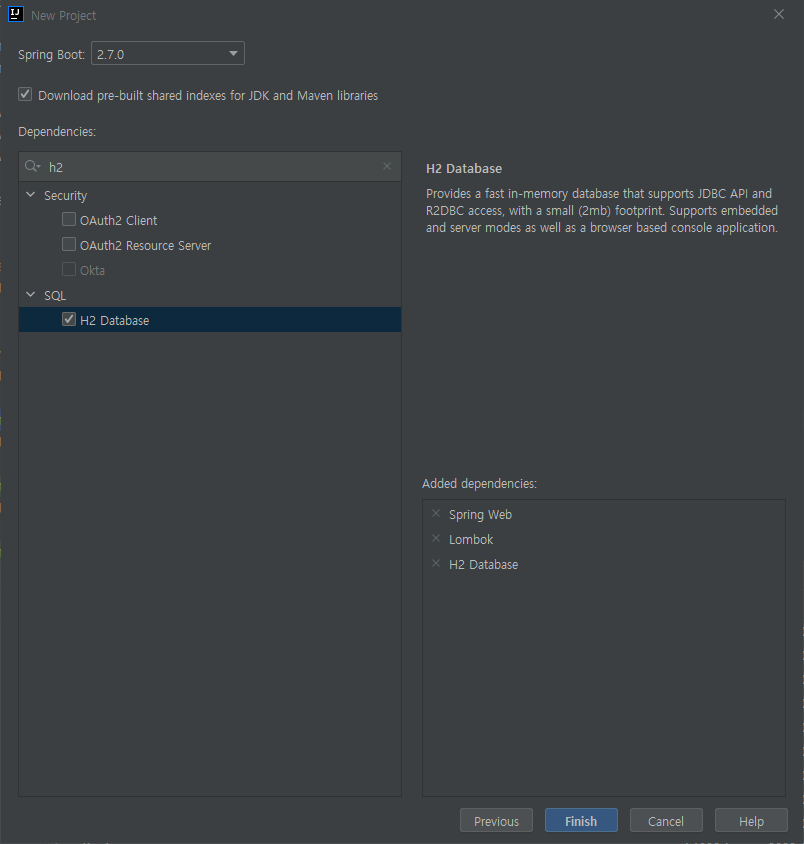Click the IntelliJ IDEA logo icon
The width and height of the screenshot is (804, 844).
(16, 14)
